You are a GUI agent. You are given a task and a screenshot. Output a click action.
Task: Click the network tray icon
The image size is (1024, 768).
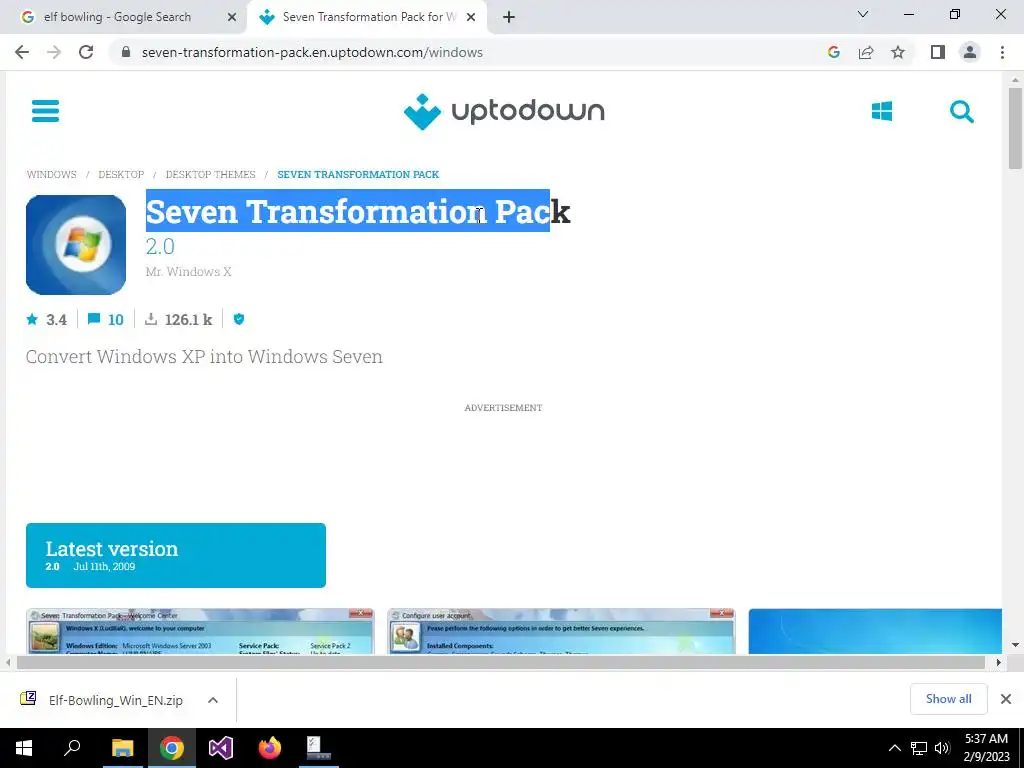[x=919, y=748]
